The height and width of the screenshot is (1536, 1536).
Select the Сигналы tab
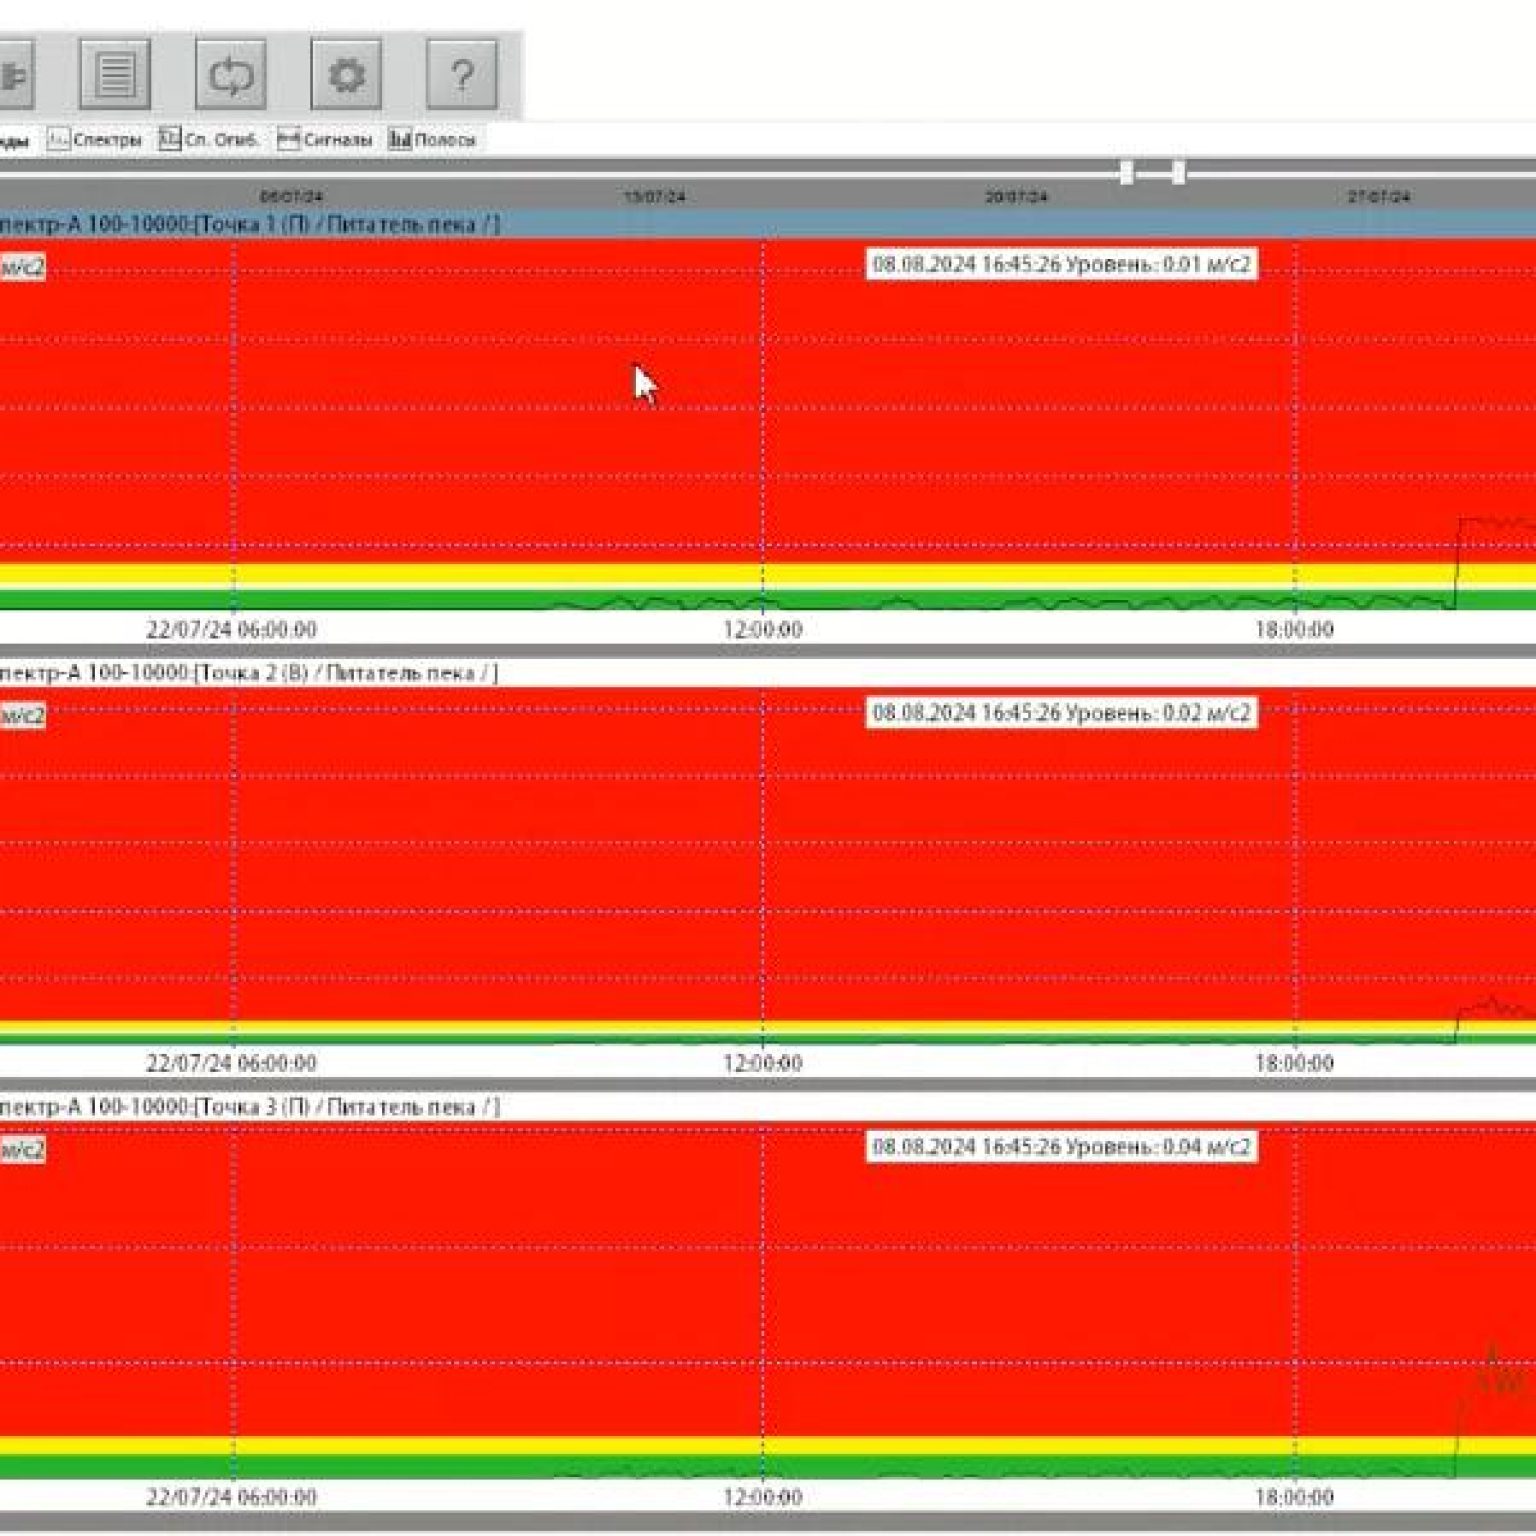coord(325,140)
